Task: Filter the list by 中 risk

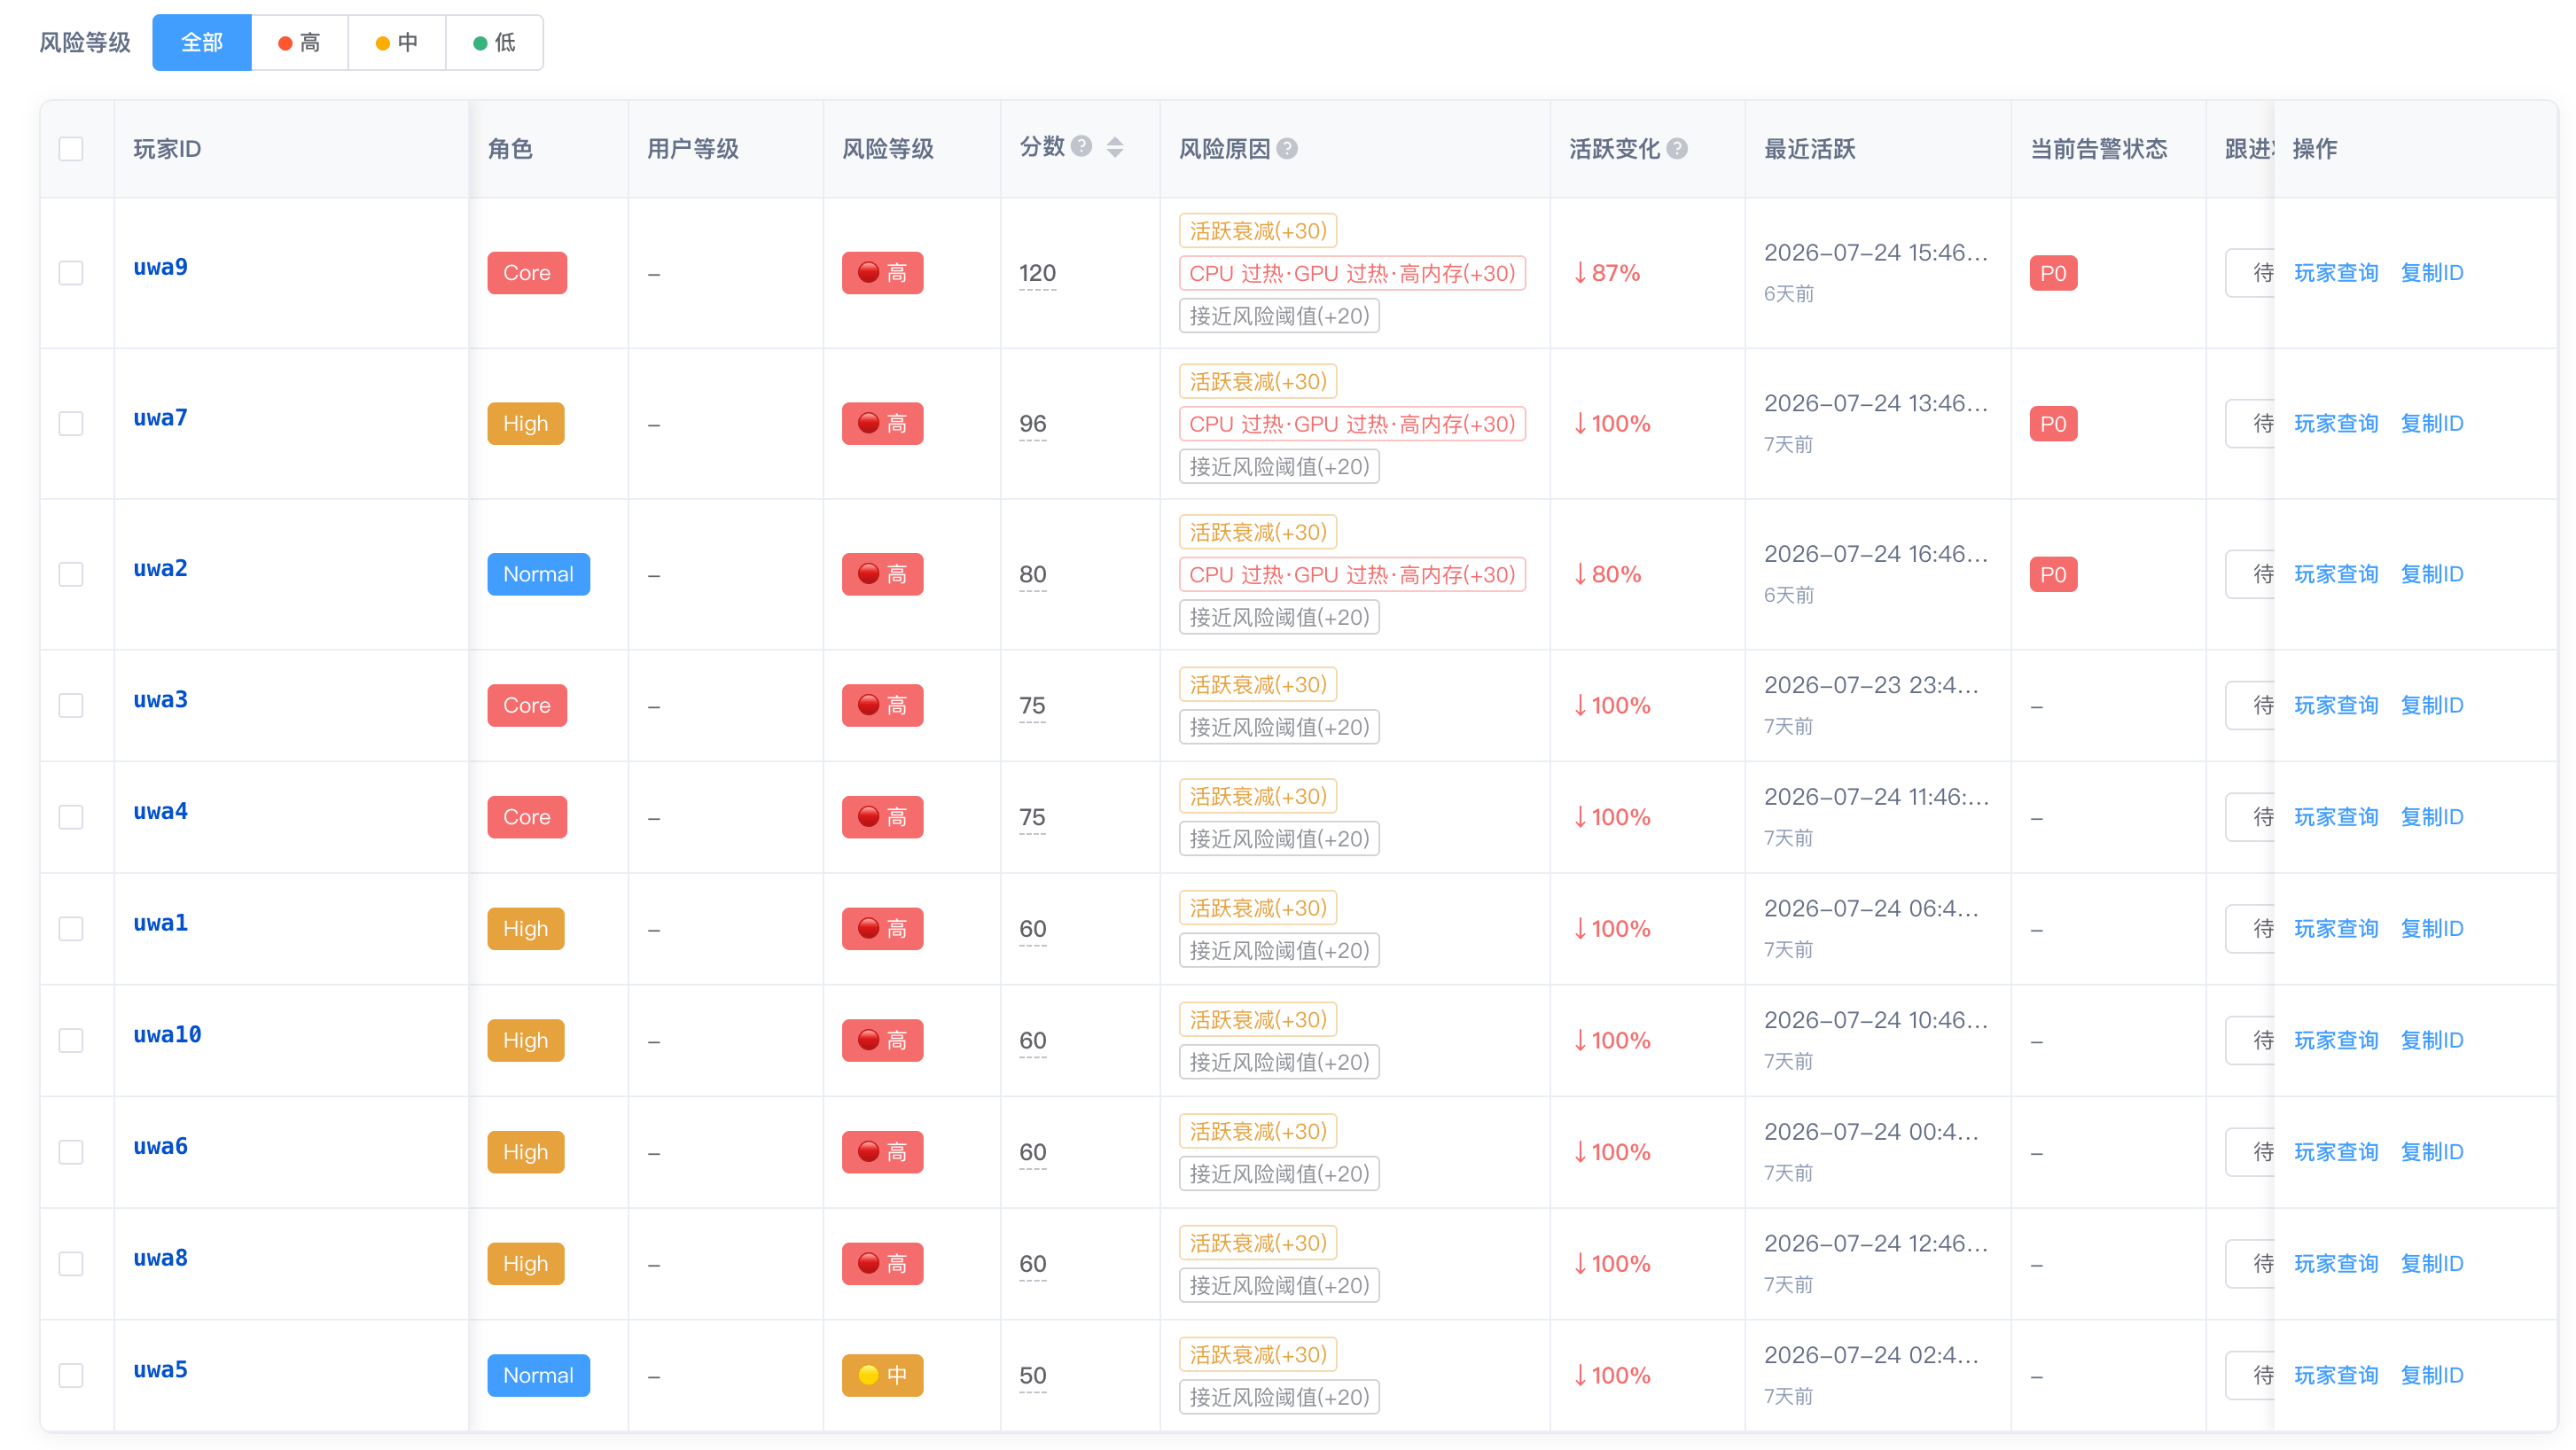Action: coord(397,43)
